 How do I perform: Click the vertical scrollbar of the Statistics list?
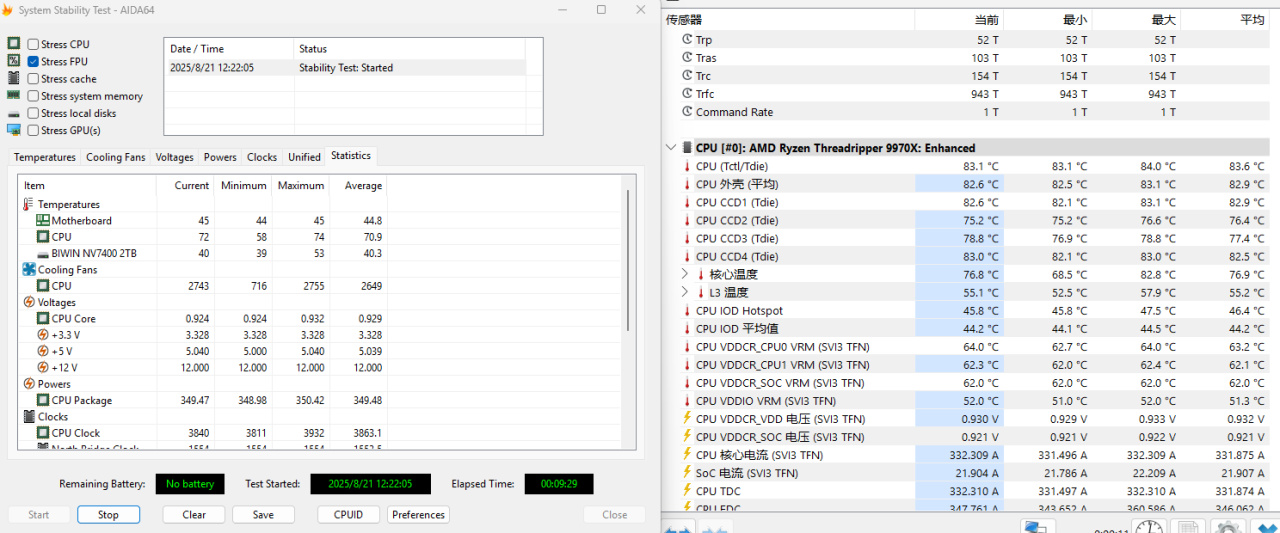point(628,260)
